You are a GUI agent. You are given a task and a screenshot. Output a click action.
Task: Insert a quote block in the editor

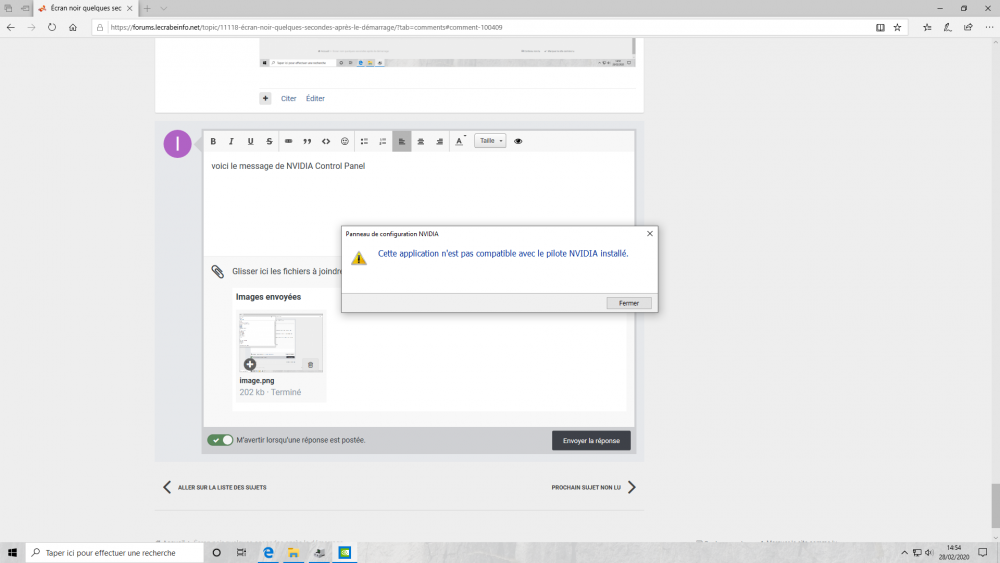pos(307,141)
